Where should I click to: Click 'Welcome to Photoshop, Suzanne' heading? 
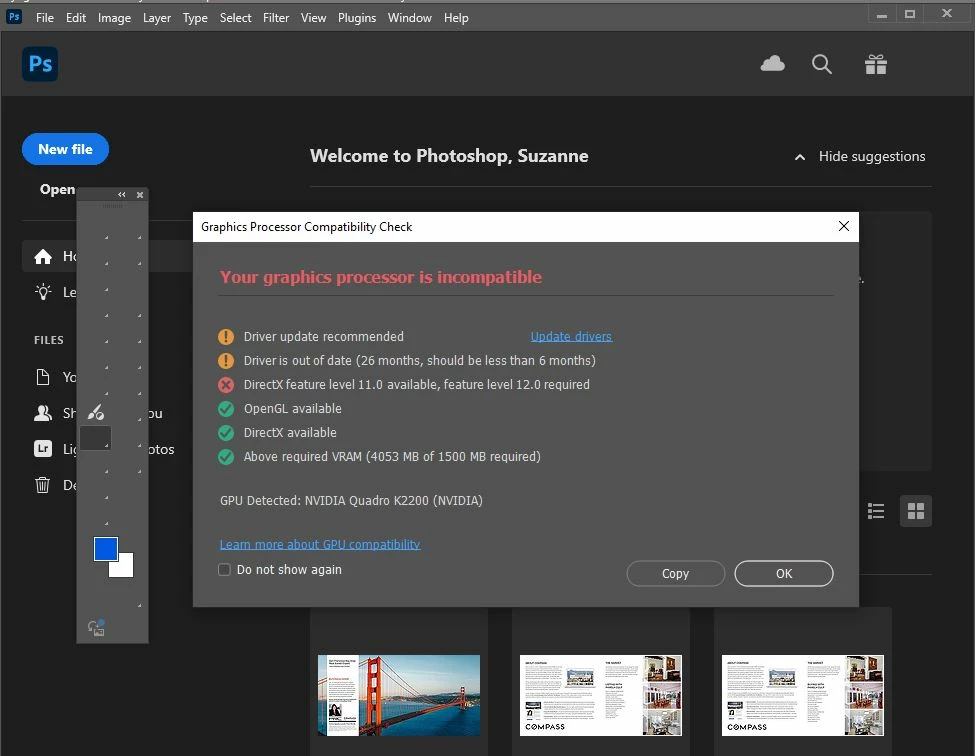[x=449, y=156]
